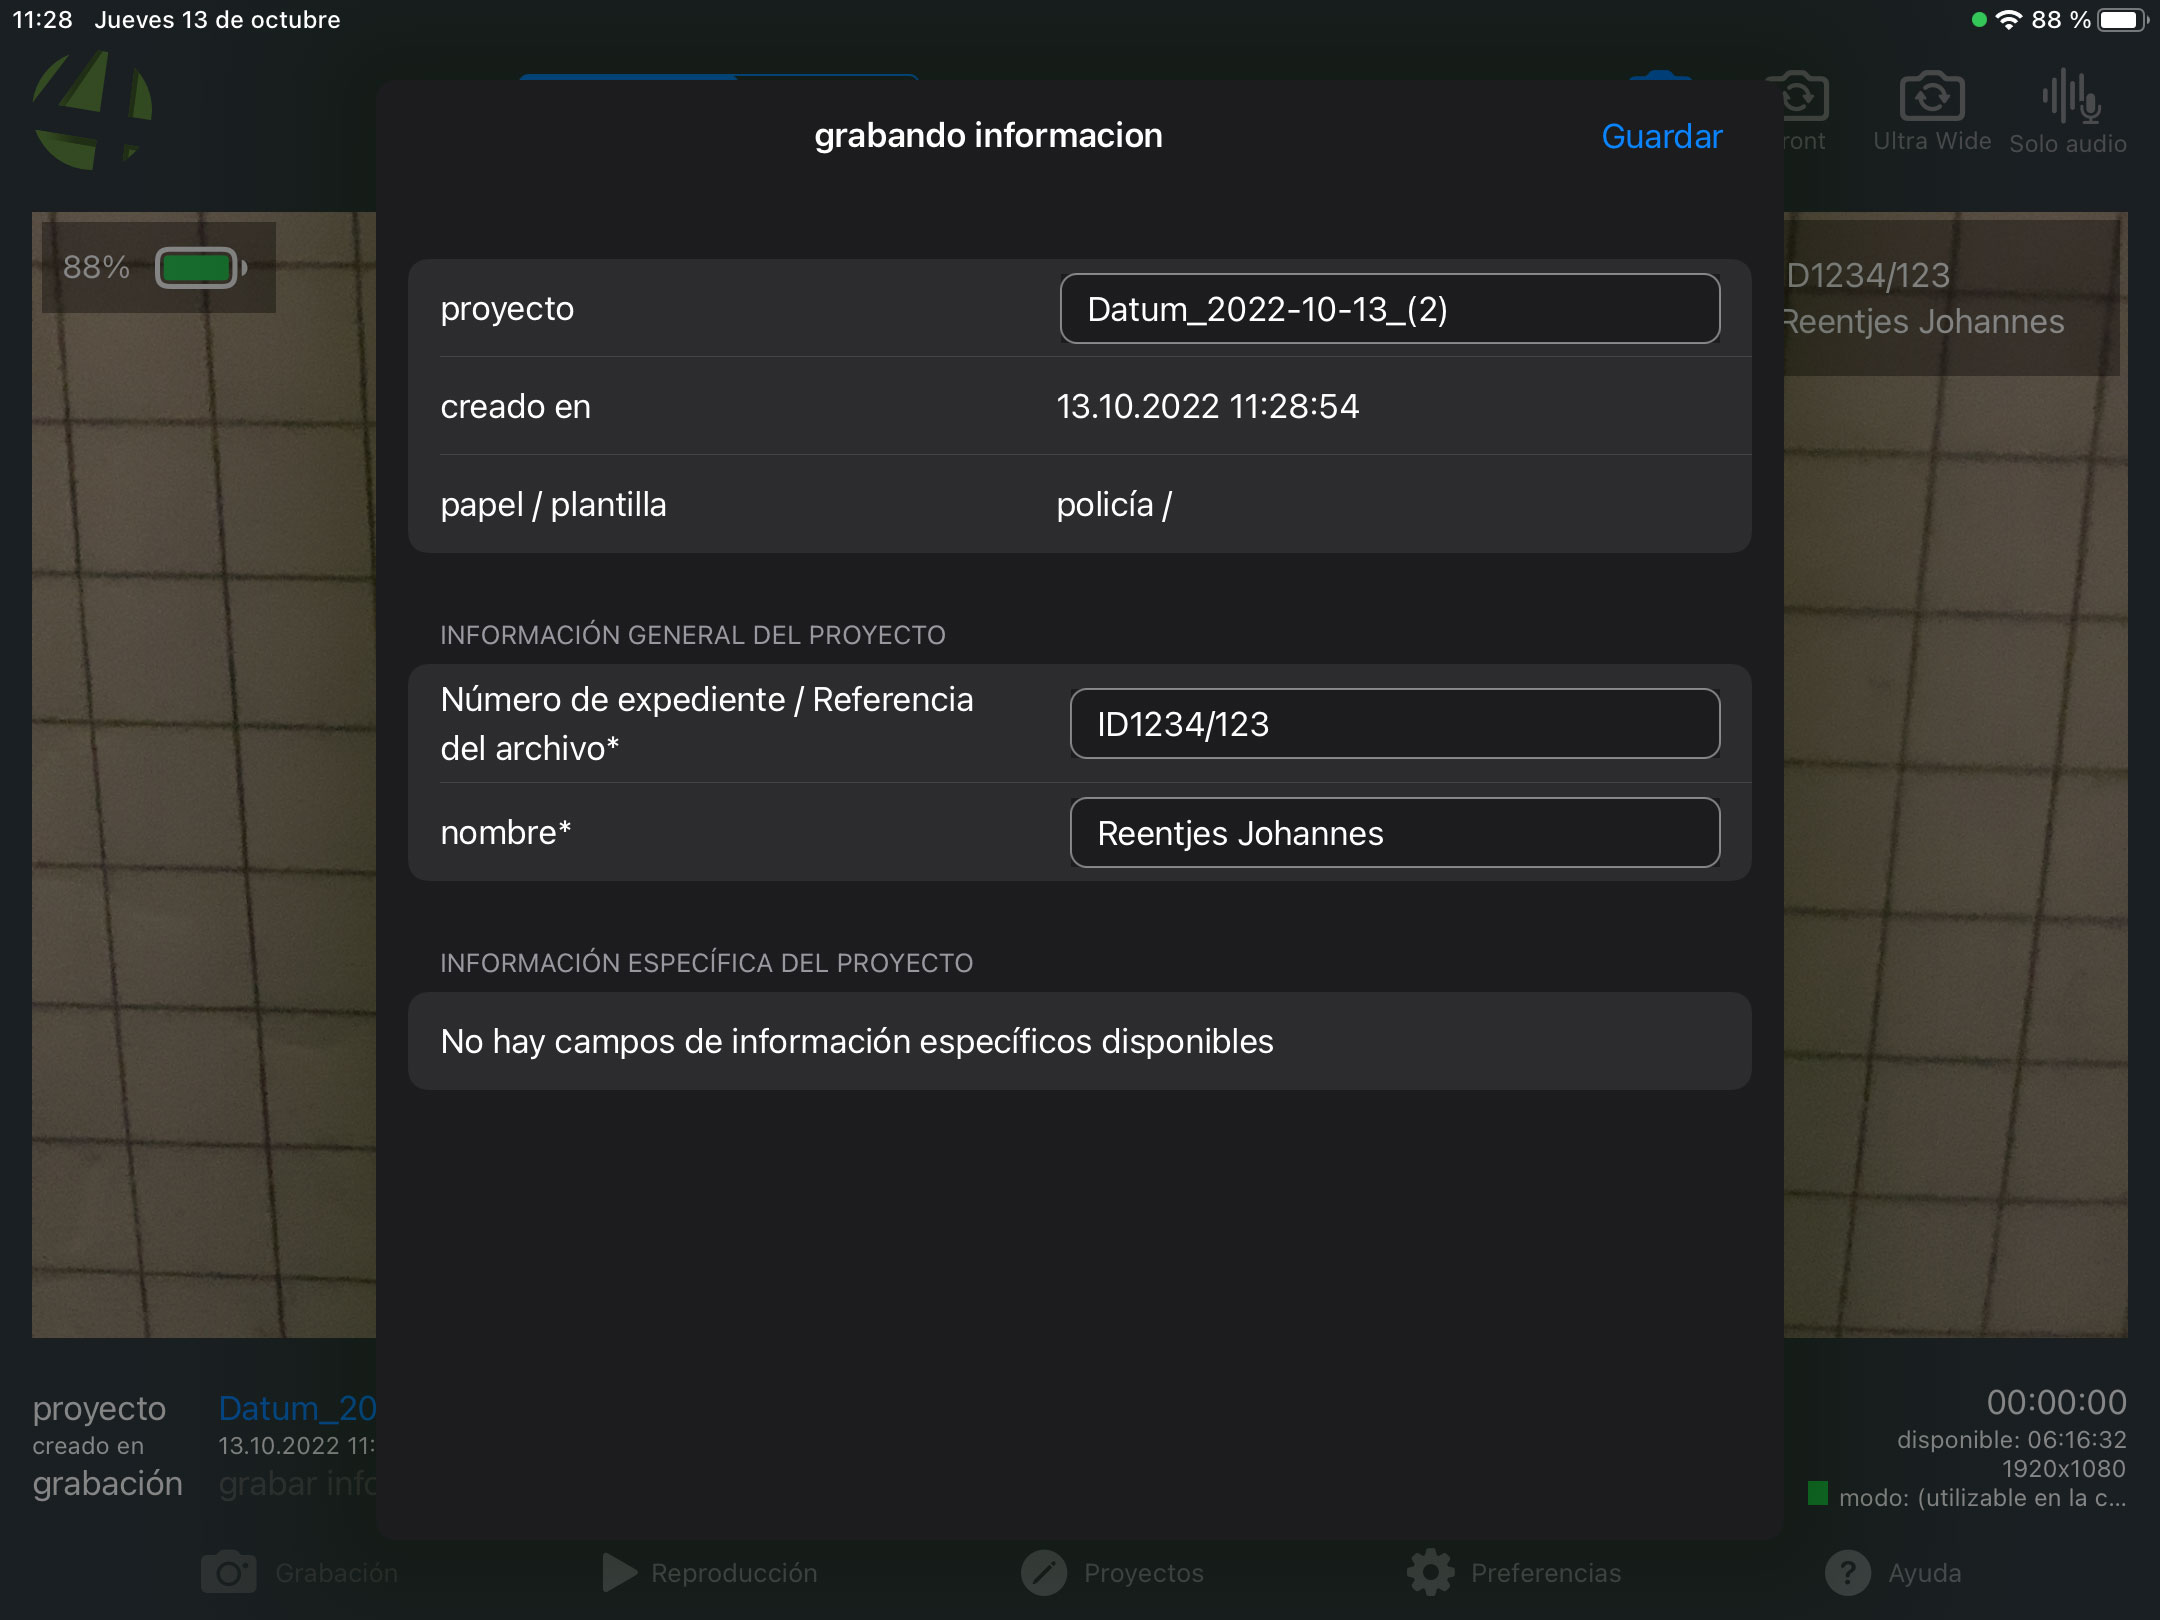Click the Wi-Fi icon in status bar
Image resolution: width=2160 pixels, height=1620 pixels.
click(2008, 20)
